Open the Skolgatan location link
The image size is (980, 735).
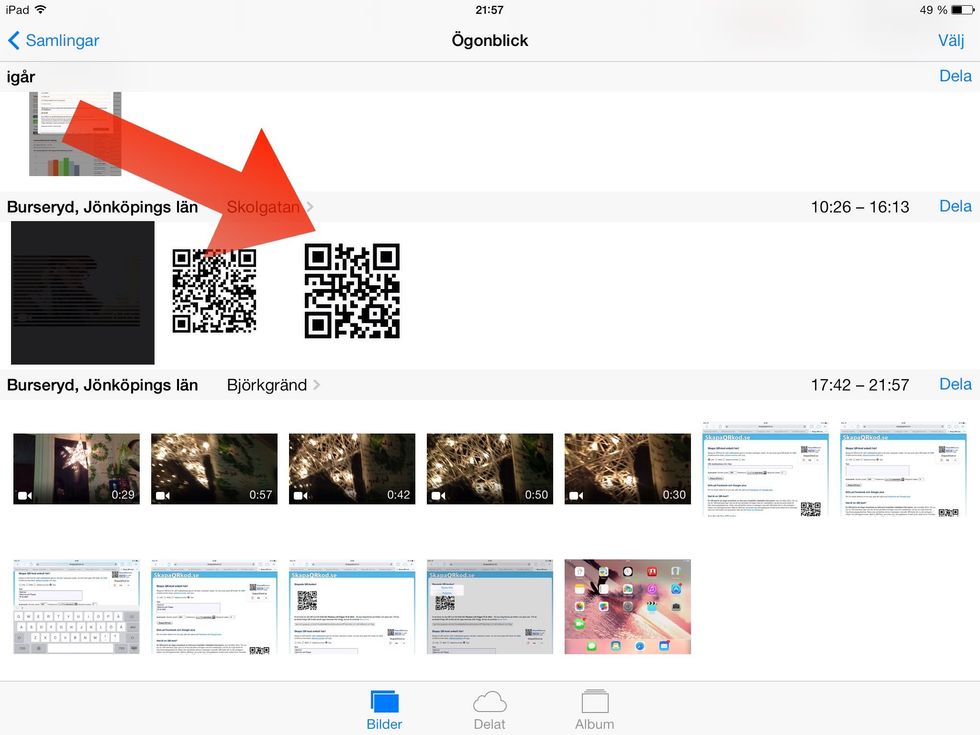(x=269, y=207)
